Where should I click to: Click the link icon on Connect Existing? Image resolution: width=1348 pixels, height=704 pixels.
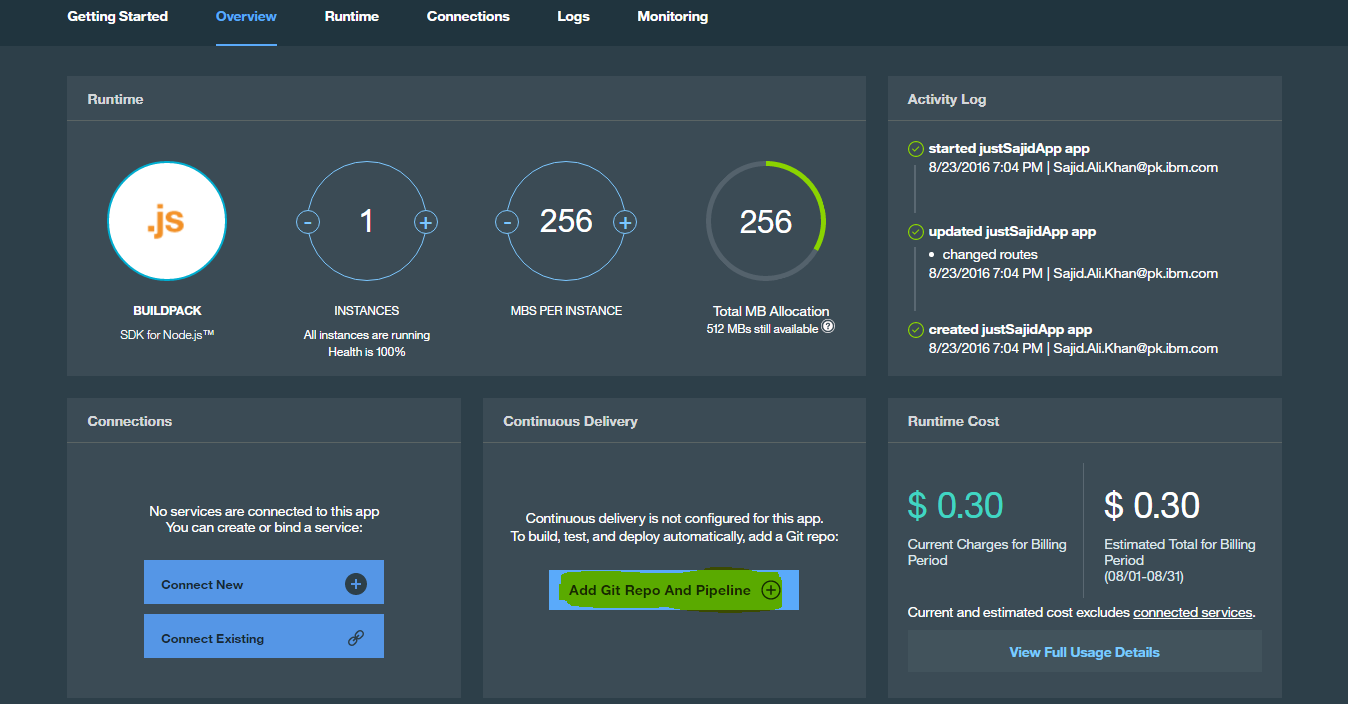point(356,638)
